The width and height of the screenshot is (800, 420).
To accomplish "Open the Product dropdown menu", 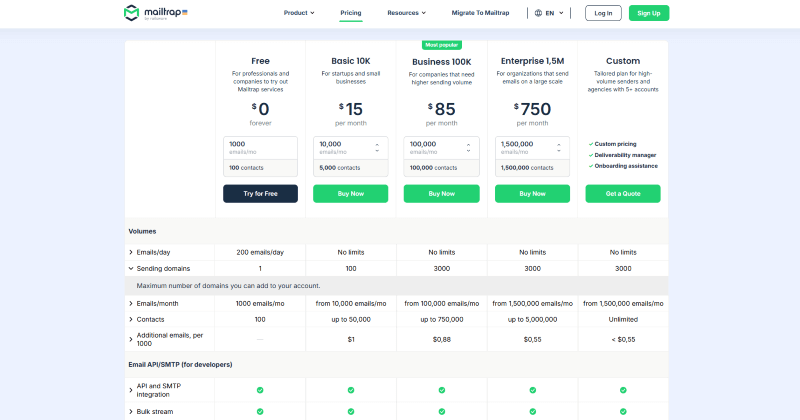I will [x=299, y=13].
